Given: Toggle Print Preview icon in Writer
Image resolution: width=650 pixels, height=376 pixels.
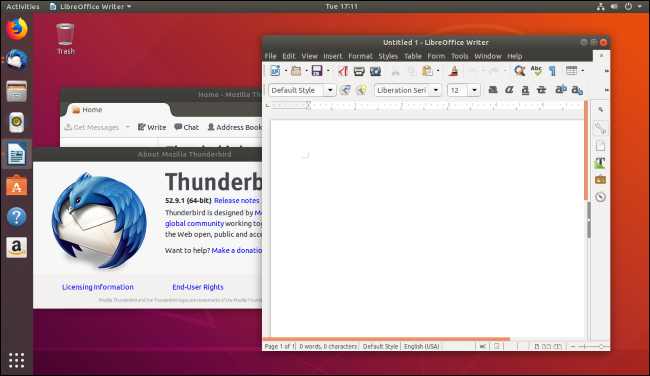Looking at the screenshot, I should click(x=376, y=71).
